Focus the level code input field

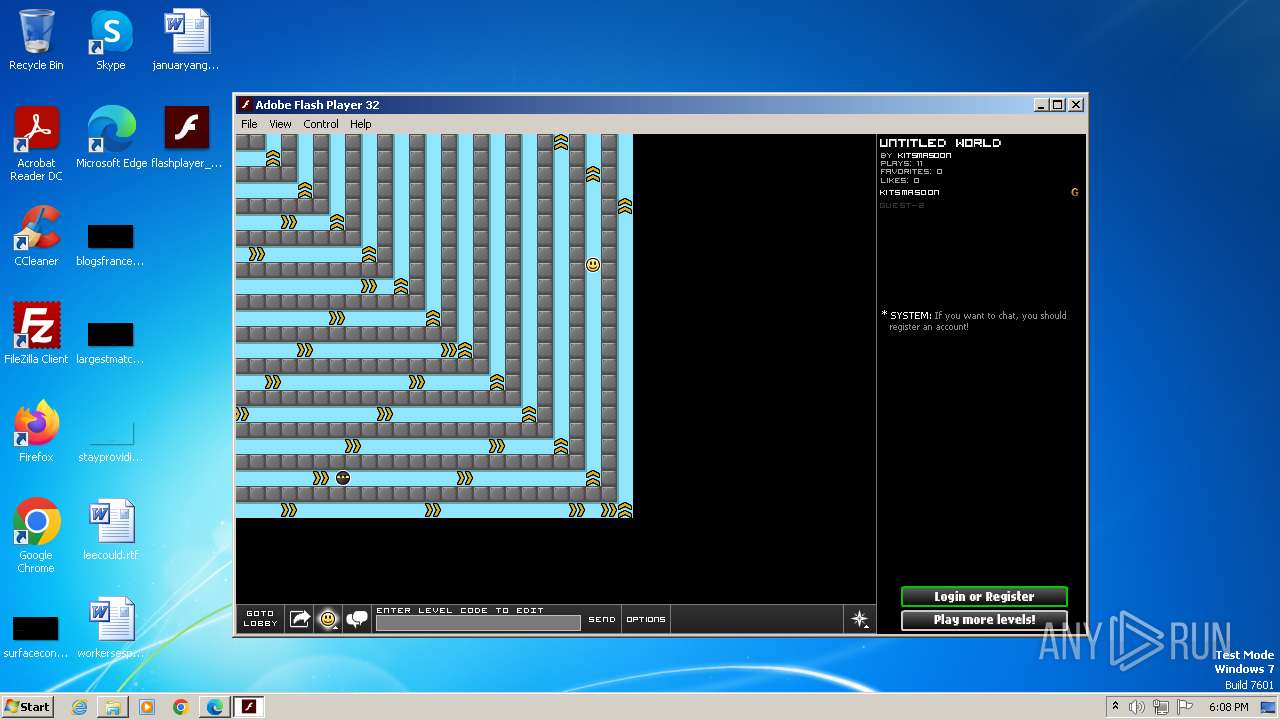[478, 623]
